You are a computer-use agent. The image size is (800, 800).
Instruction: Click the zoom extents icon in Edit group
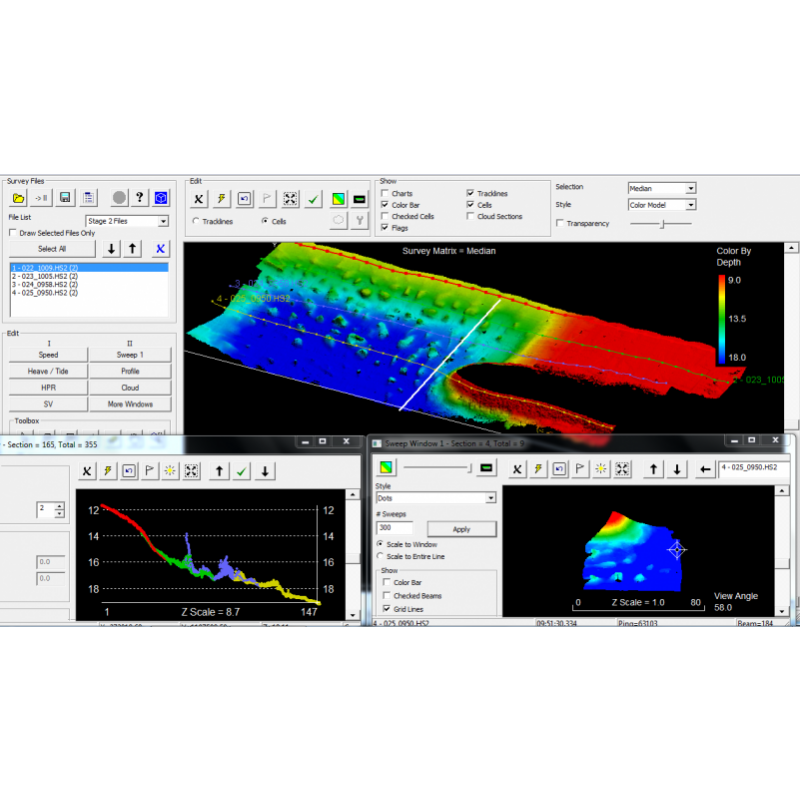[x=289, y=199]
